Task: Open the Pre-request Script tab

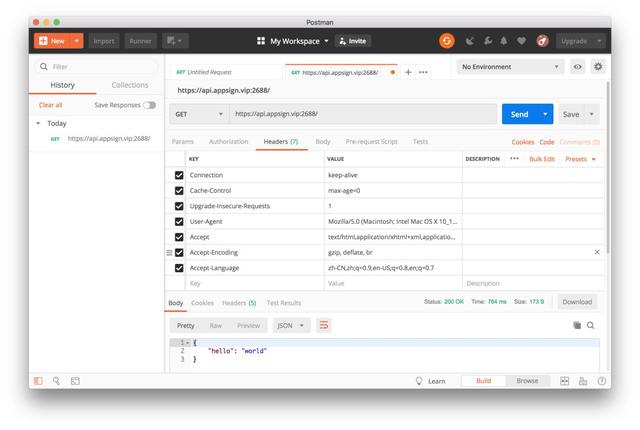Action: click(371, 142)
